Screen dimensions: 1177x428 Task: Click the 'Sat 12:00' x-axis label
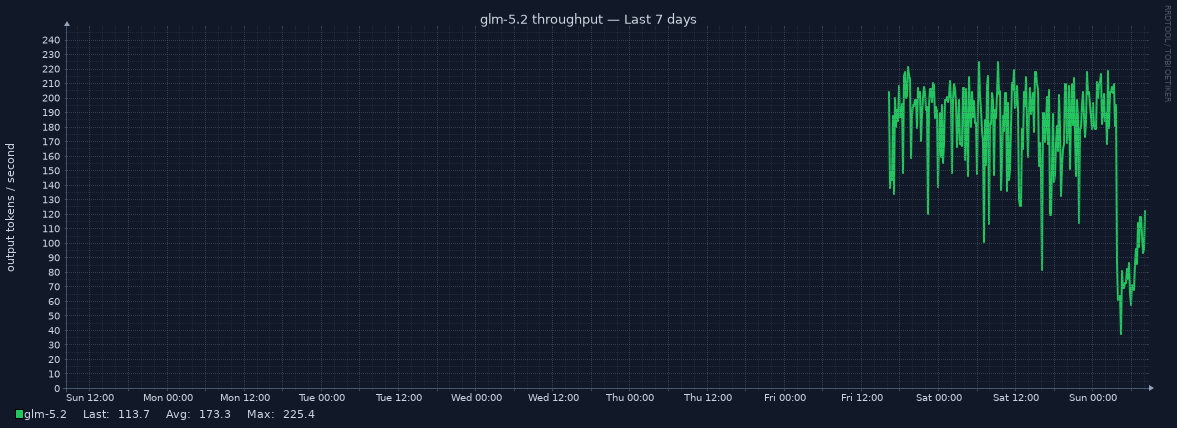1016,398
